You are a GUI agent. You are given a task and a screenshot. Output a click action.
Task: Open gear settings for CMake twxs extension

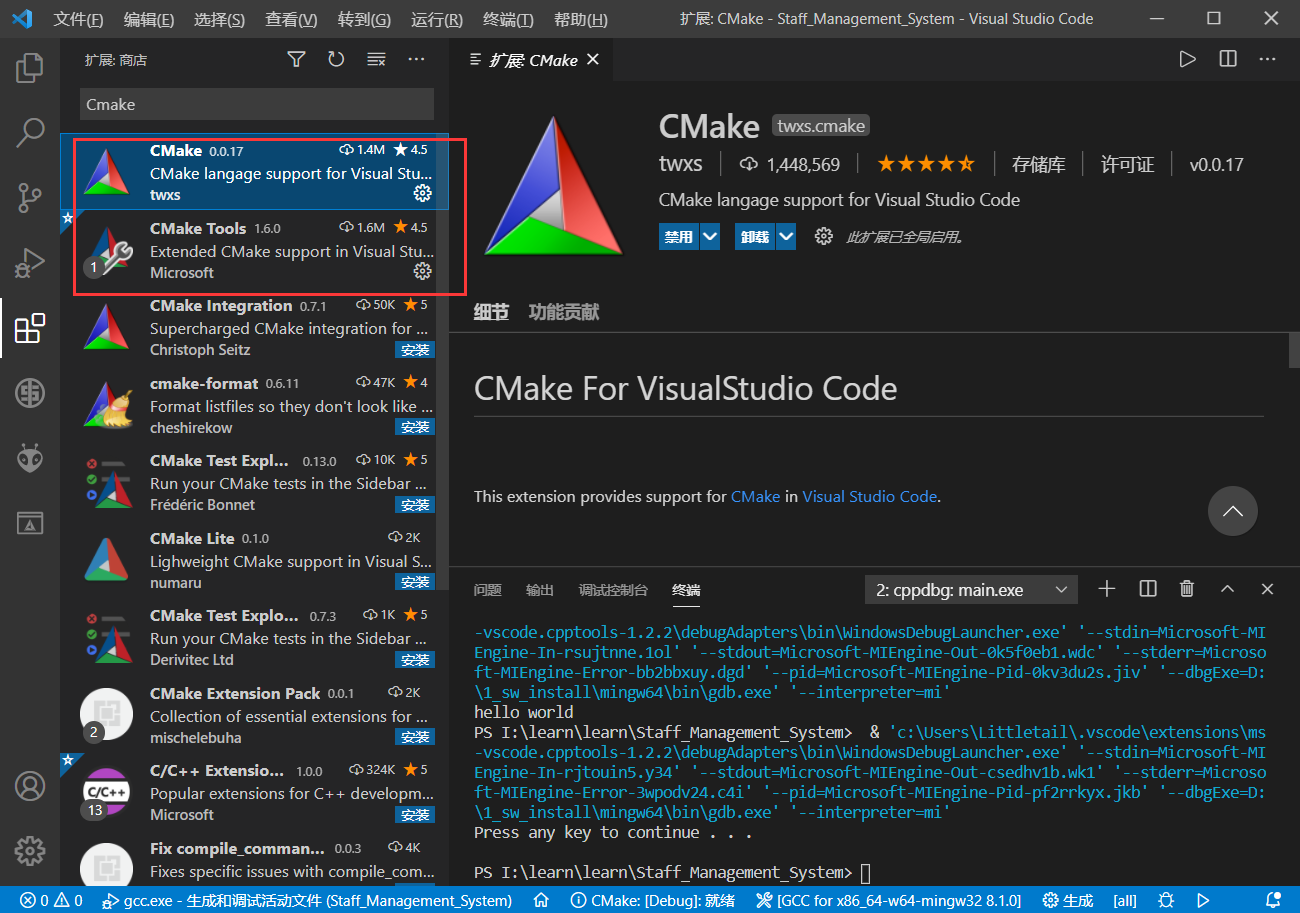422,193
